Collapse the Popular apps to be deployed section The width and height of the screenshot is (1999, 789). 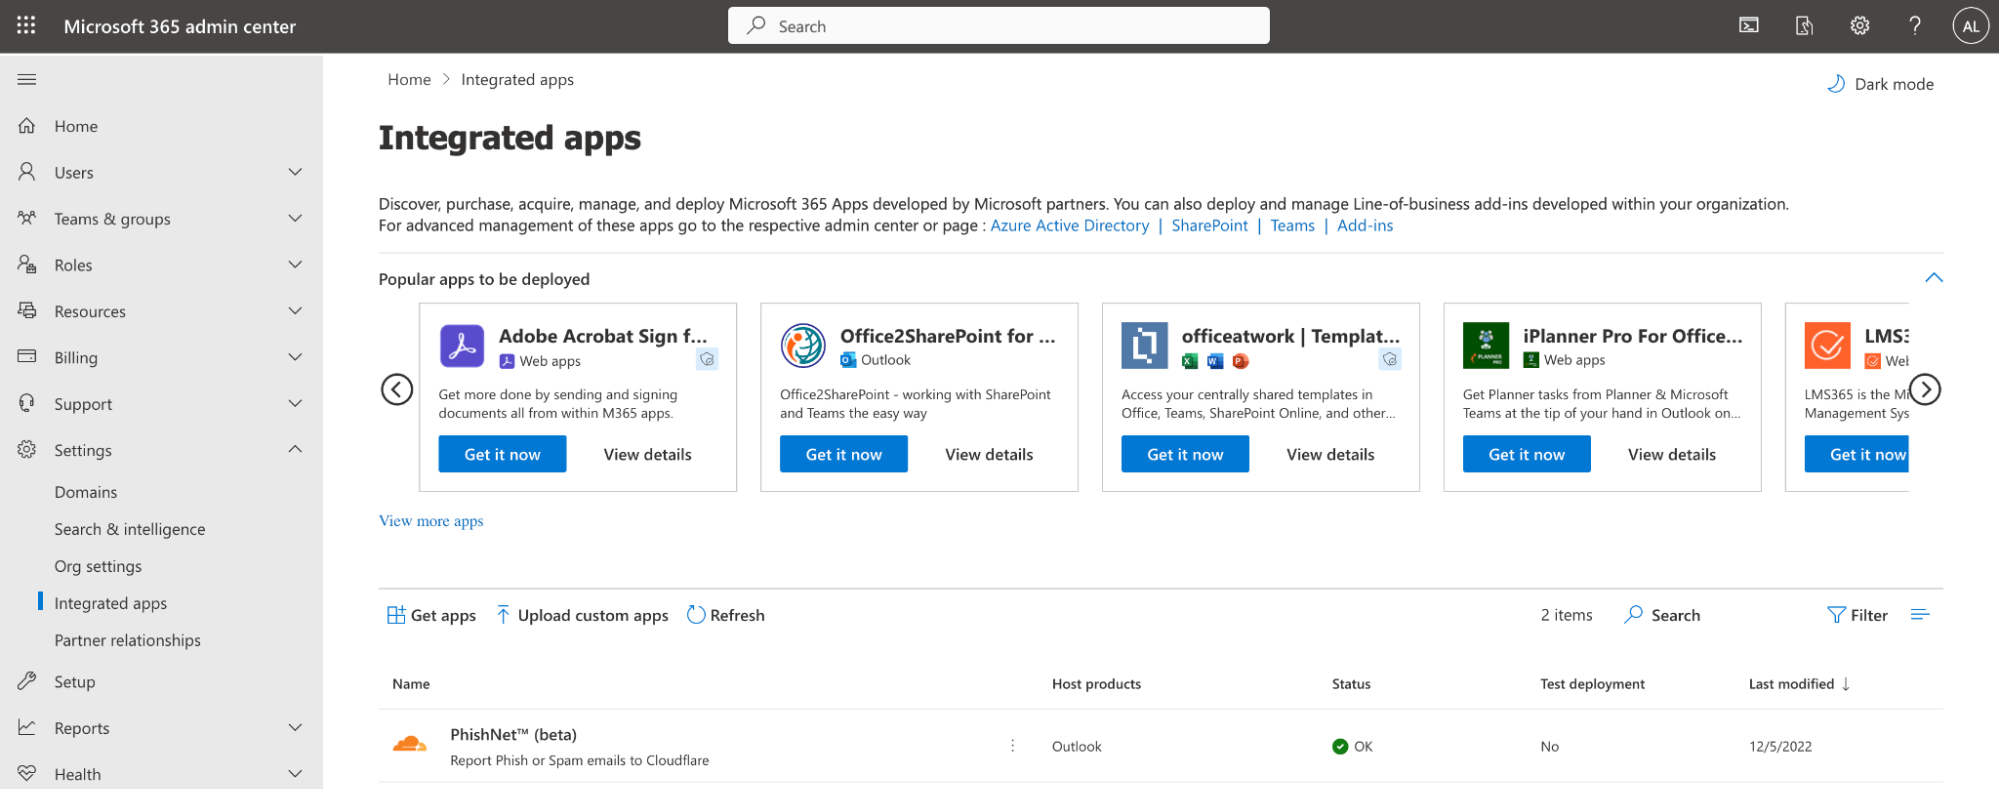click(1933, 278)
